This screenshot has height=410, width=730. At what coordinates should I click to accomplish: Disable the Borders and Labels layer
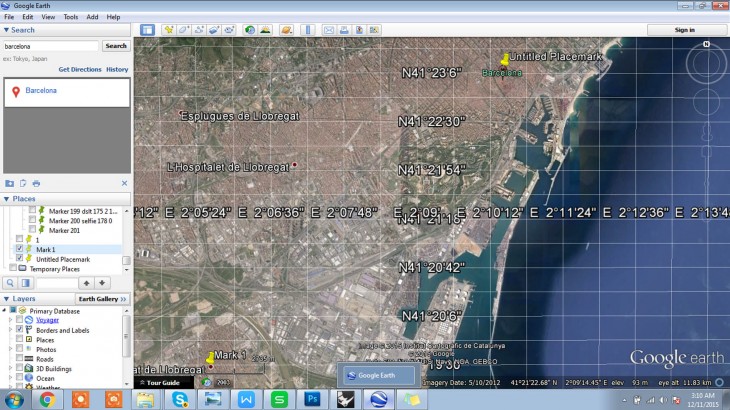pyautogui.click(x=20, y=329)
